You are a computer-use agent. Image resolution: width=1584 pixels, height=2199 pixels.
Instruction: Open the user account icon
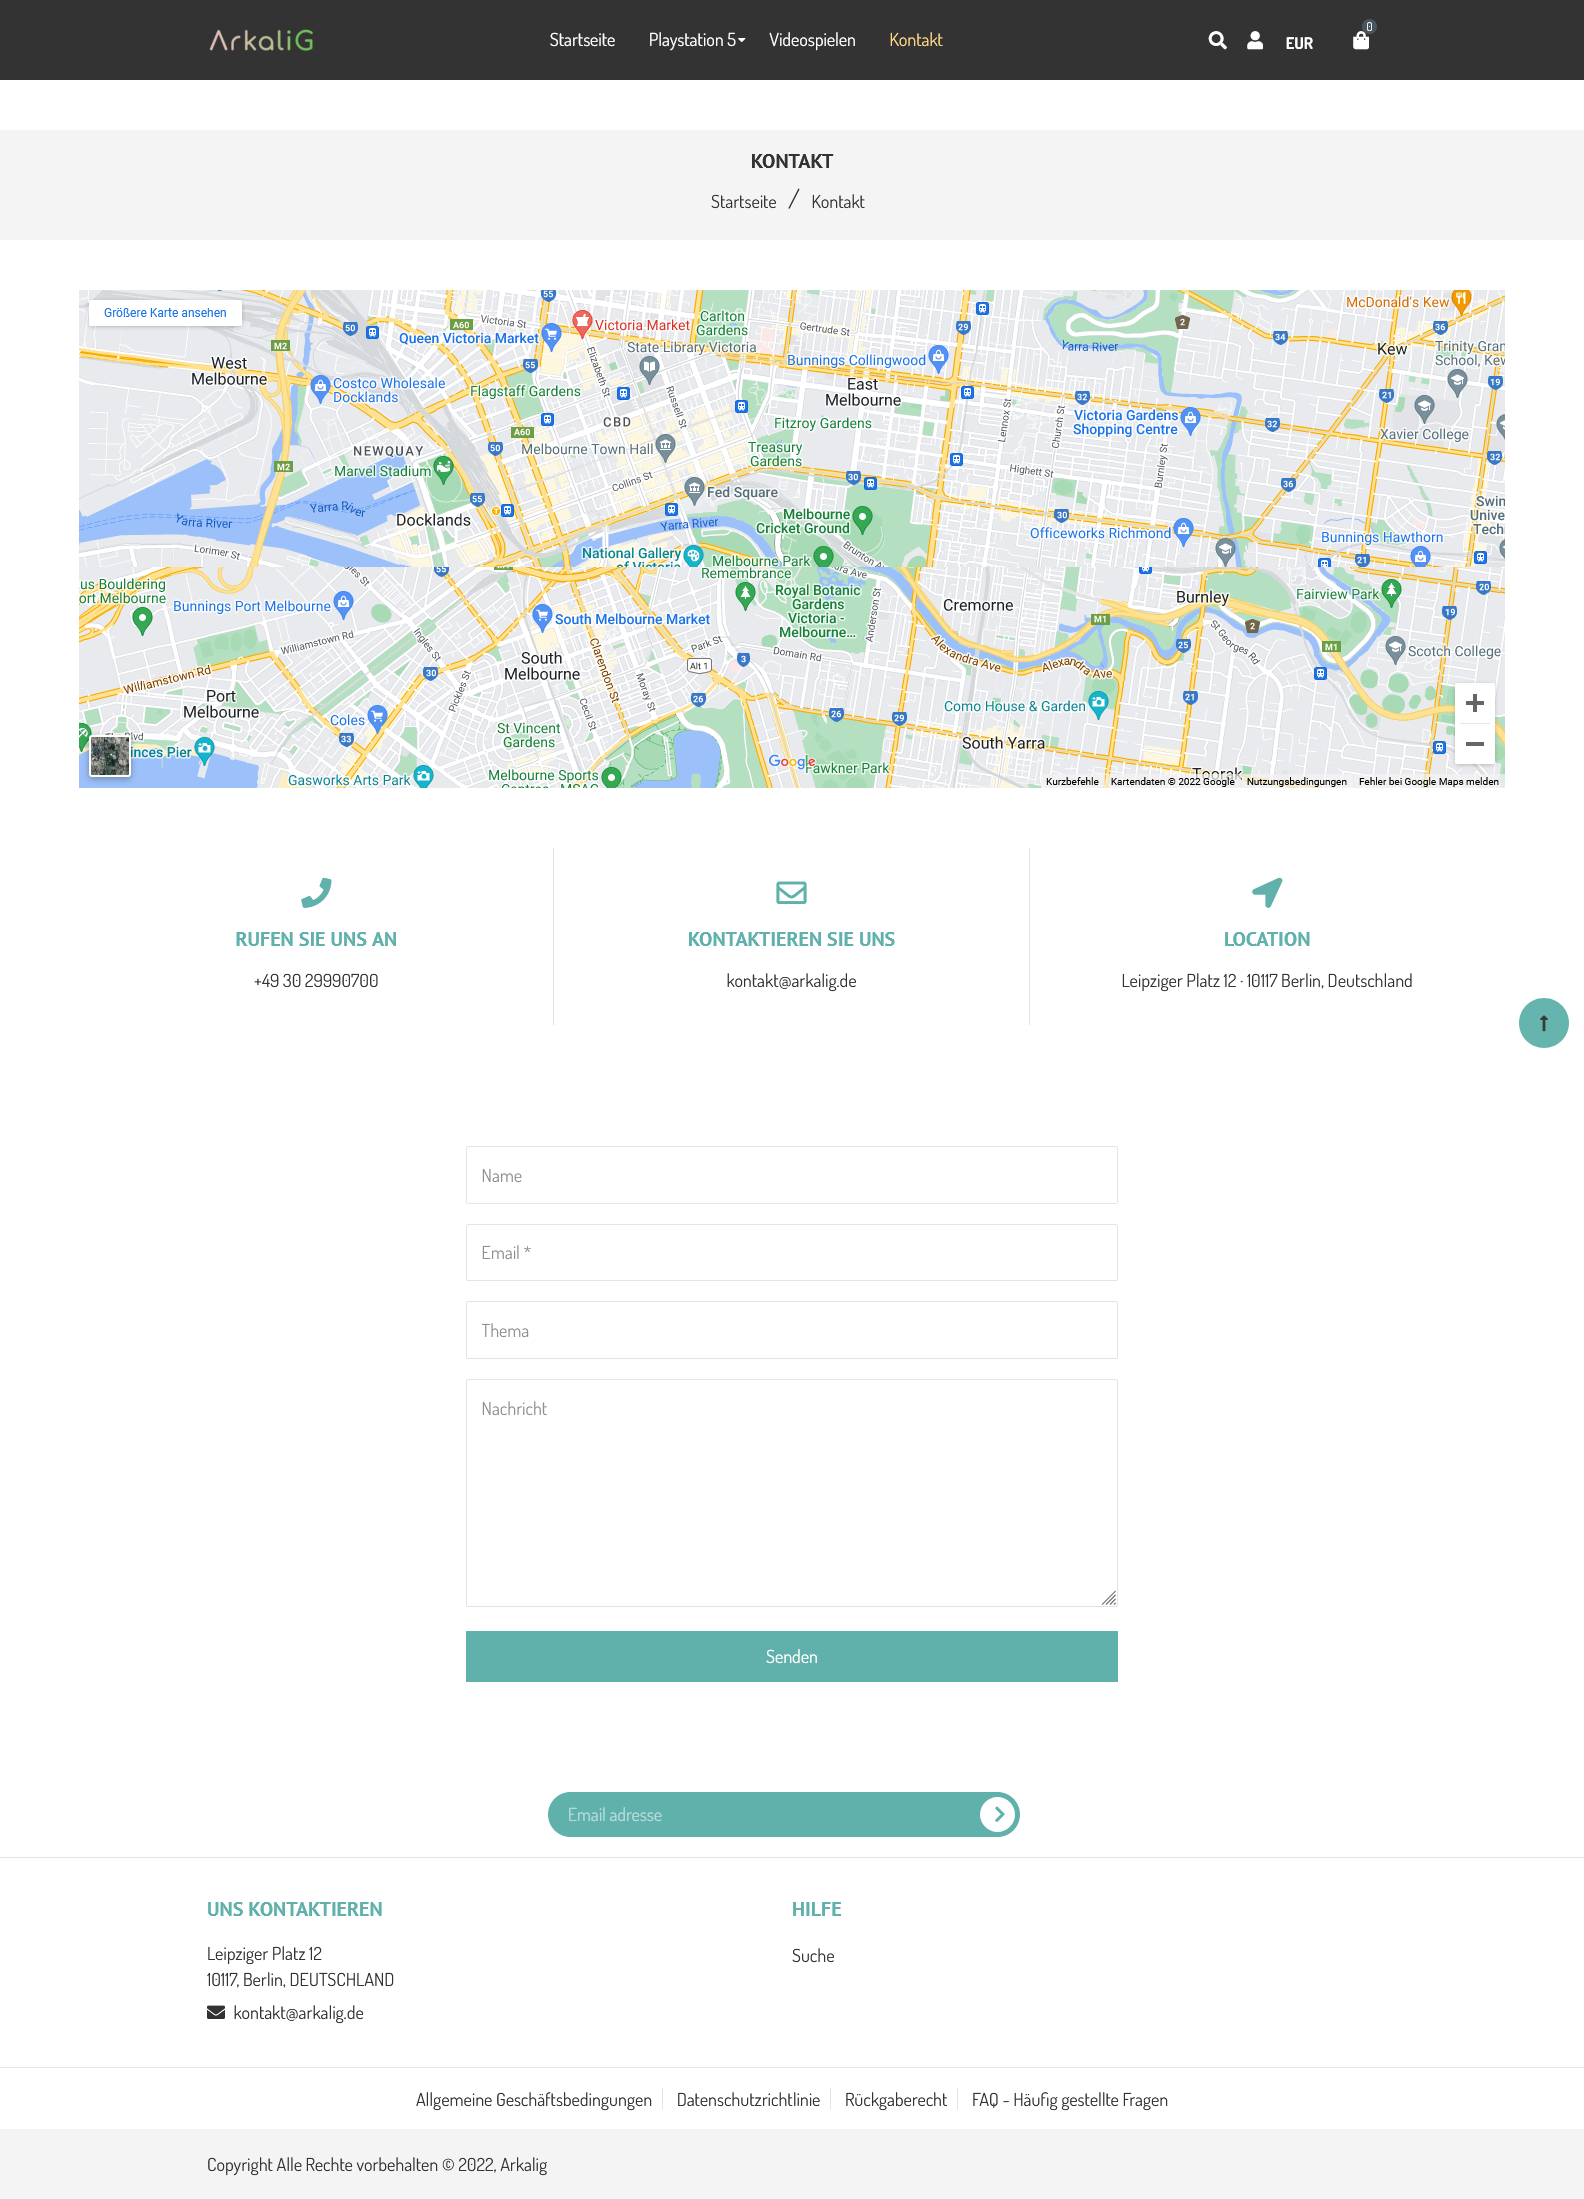(1255, 40)
